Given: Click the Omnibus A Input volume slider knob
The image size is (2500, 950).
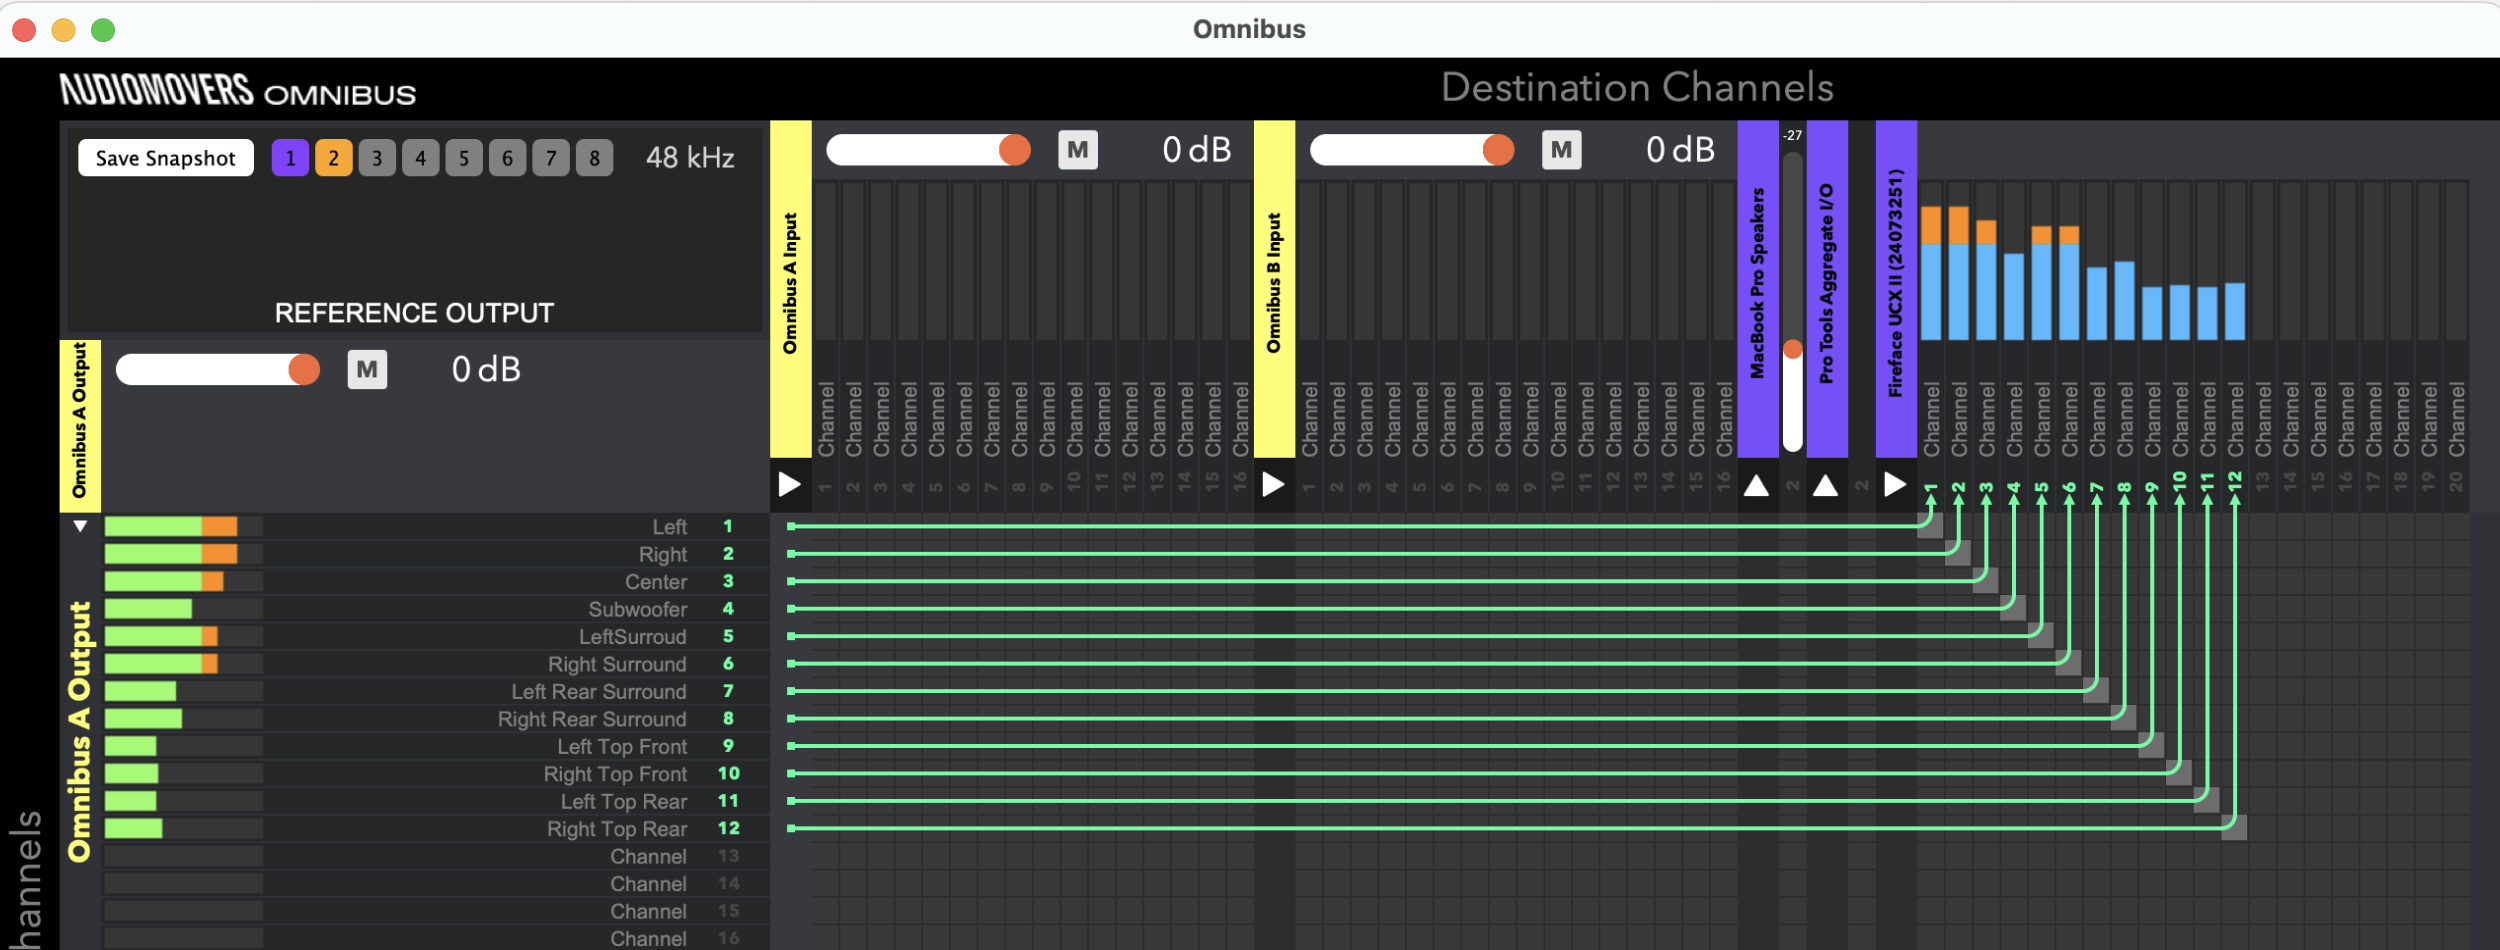Looking at the screenshot, I should 1014,150.
